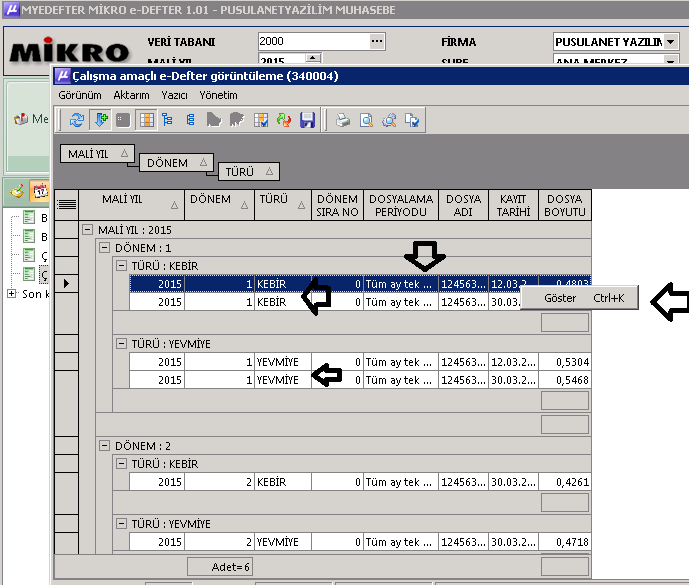Select the YEVMİYE row with size 0,4718
The image size is (689, 585).
pyautogui.click(x=360, y=542)
